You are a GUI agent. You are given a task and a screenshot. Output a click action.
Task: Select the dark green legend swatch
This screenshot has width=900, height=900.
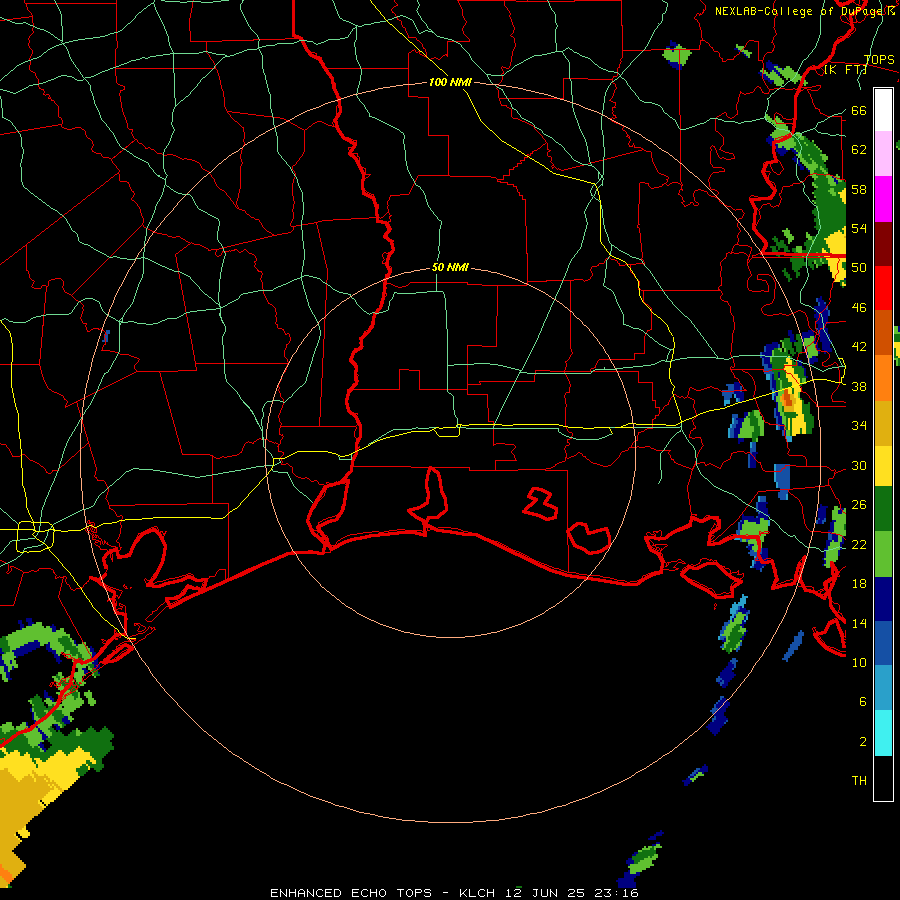(x=883, y=509)
